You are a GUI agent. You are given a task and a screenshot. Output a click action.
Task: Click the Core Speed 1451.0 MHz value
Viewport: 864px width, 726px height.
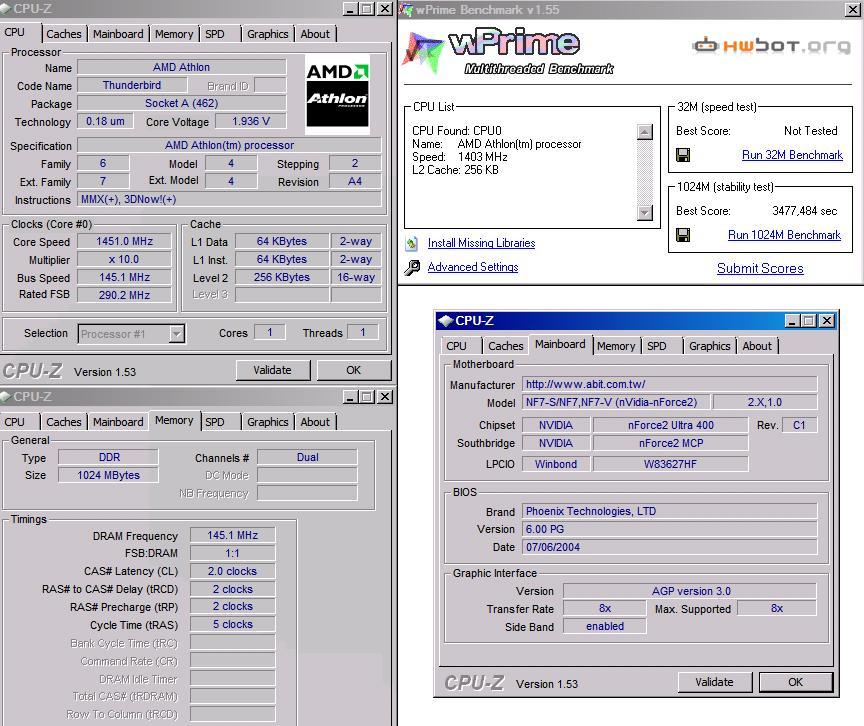(125, 241)
